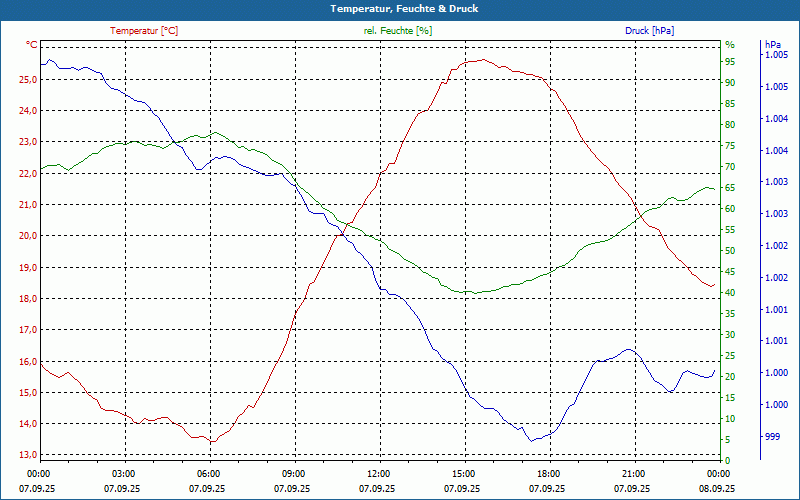Click the peak of the red temperature curve
This screenshot has height=500, width=800.
[482, 59]
